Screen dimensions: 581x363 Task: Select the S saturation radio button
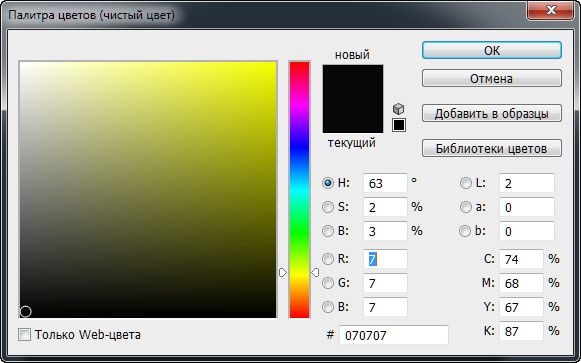point(328,207)
